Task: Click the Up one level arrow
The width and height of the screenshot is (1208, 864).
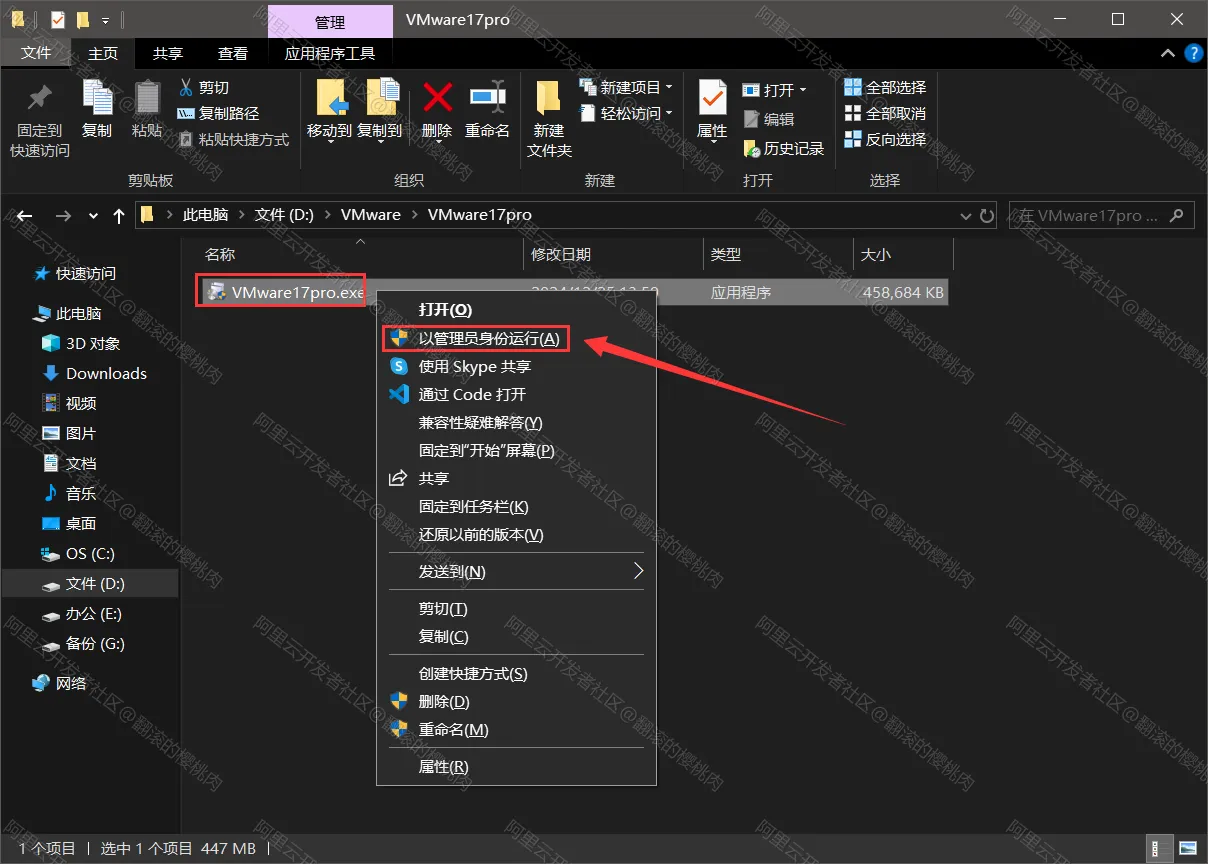Action: coord(119,215)
